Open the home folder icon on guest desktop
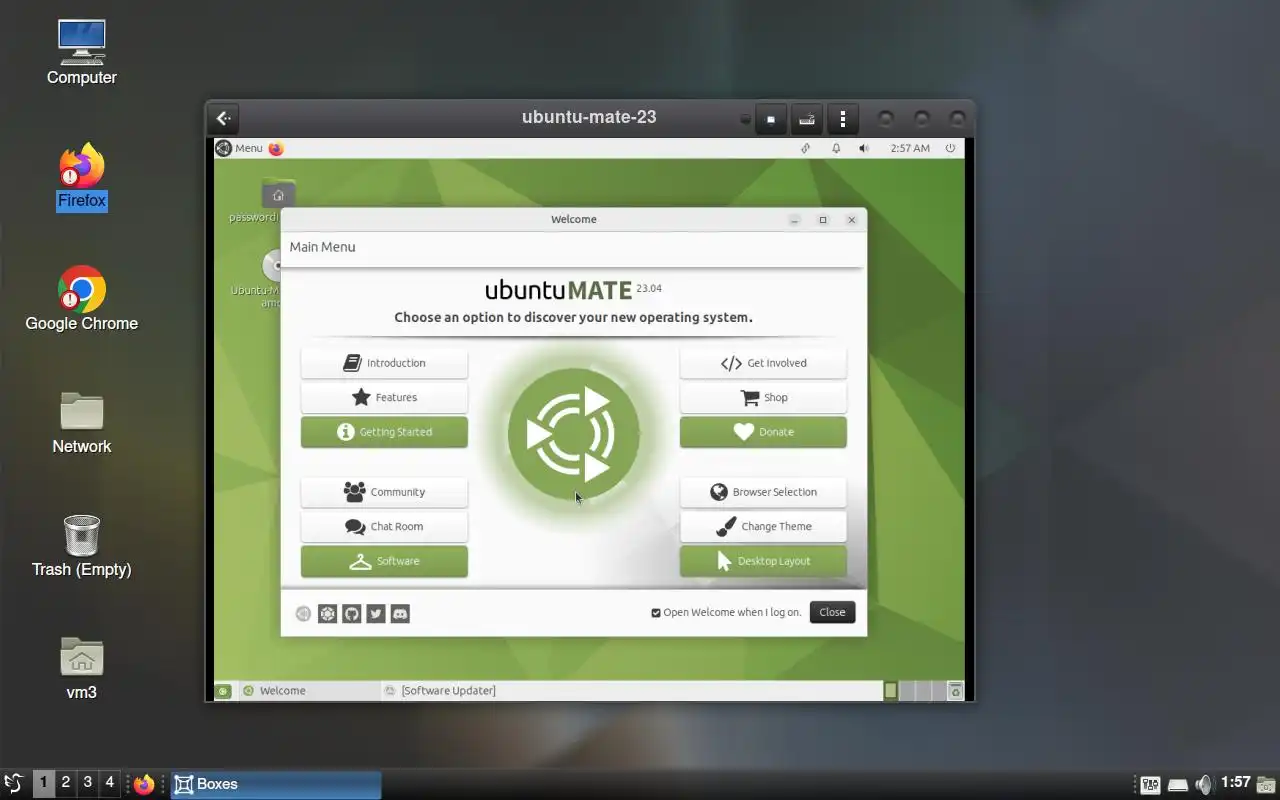This screenshot has height=800, width=1280. [x=278, y=195]
